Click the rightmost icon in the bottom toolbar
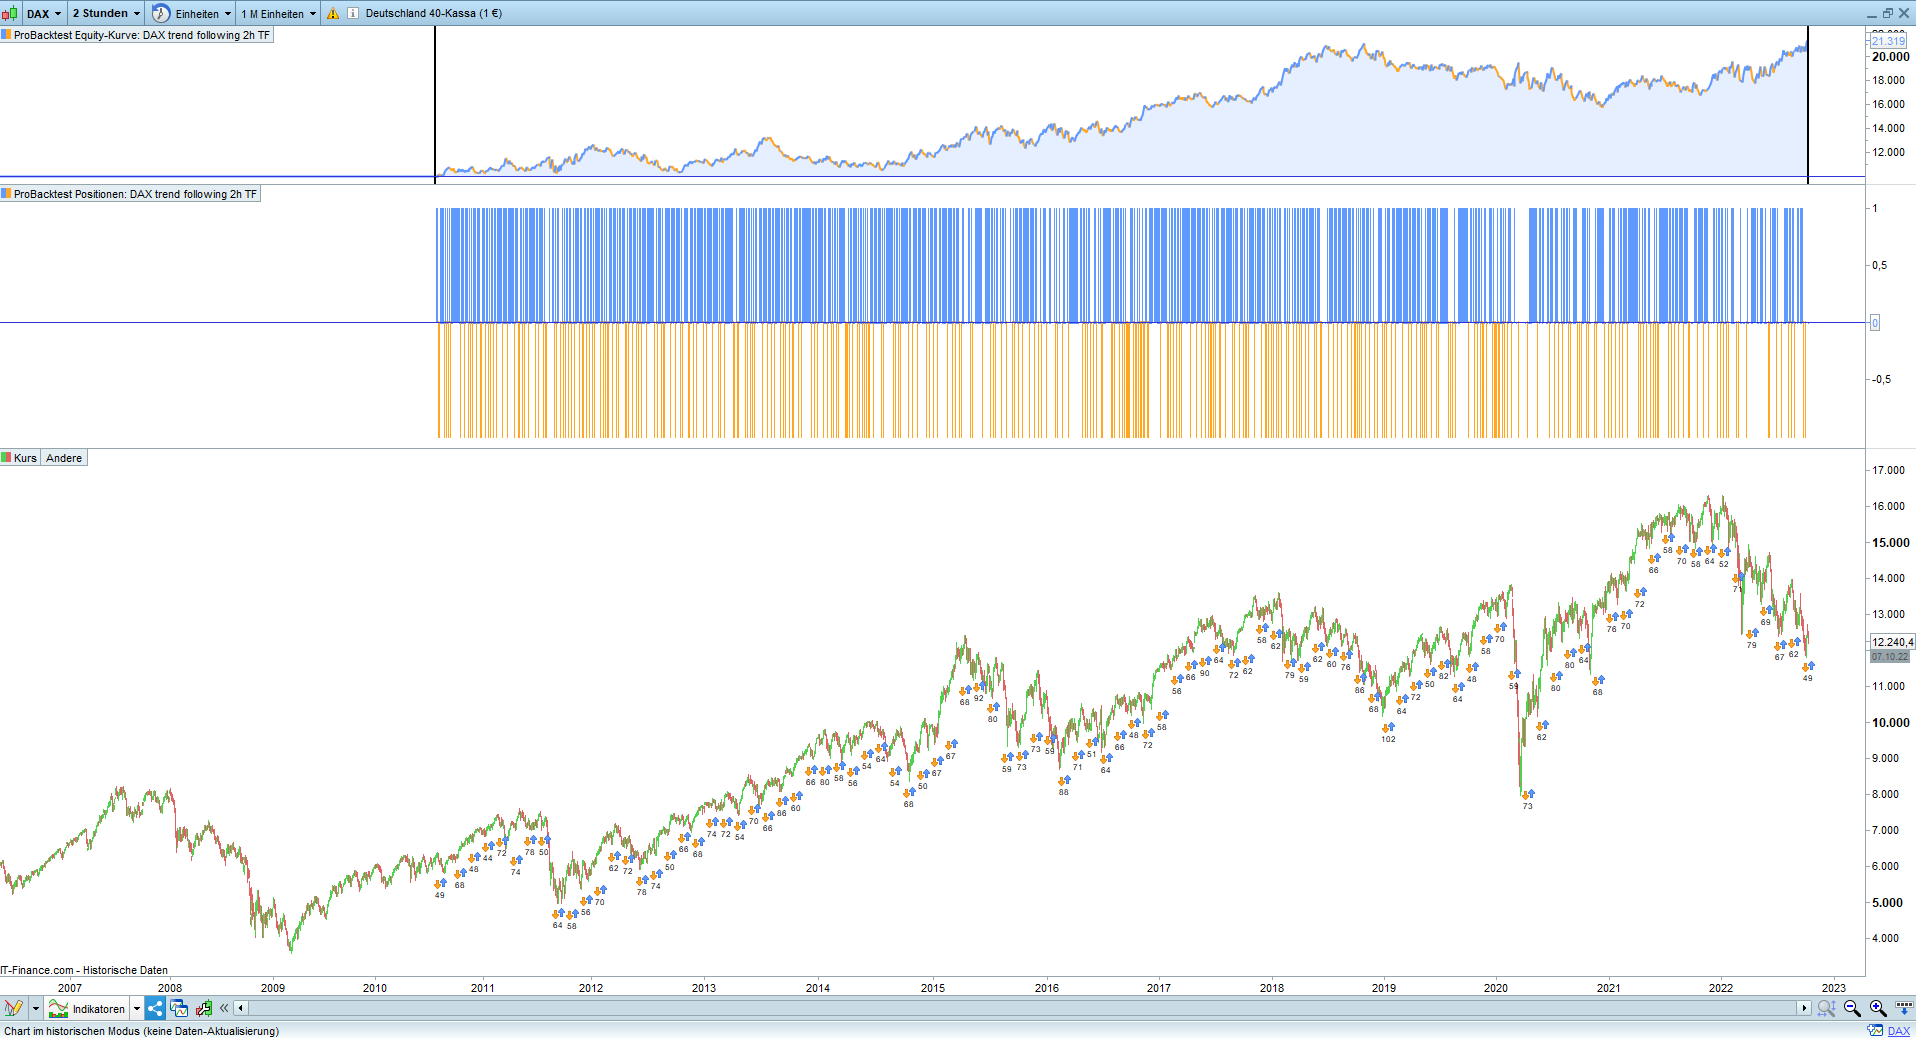Image resolution: width=1916 pixels, height=1038 pixels. (1904, 1008)
